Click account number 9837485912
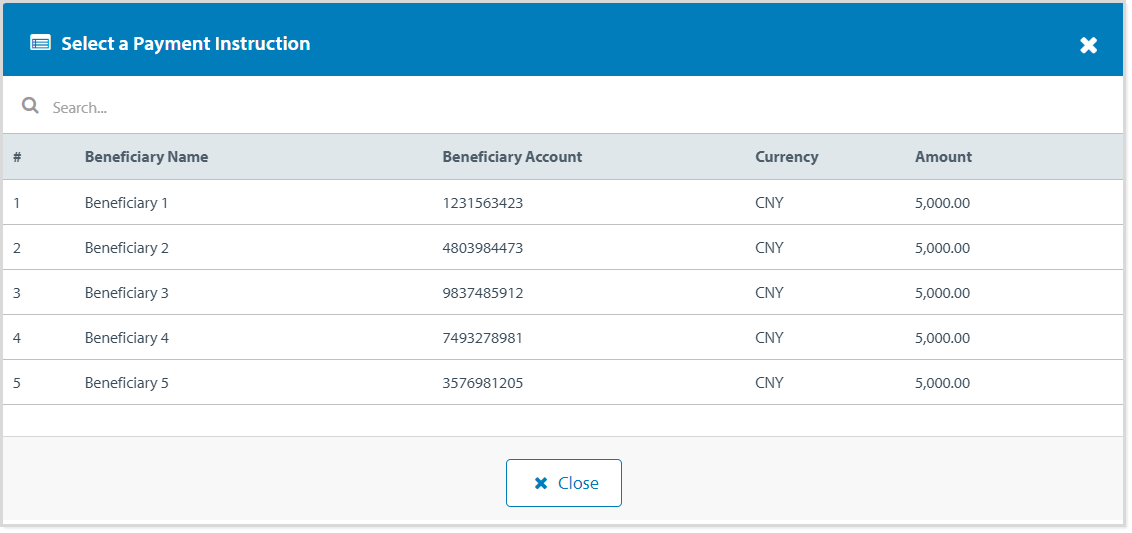The image size is (1132, 533). tap(483, 293)
